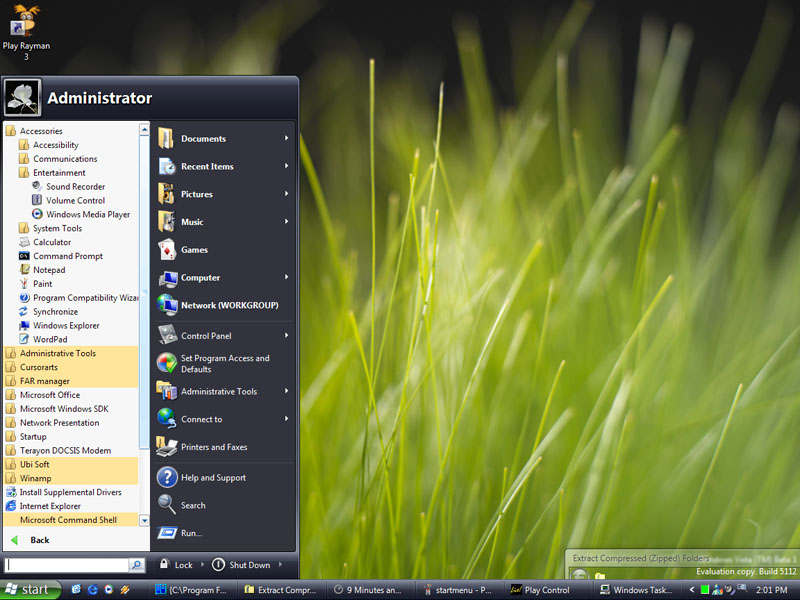Image resolution: width=800 pixels, height=600 pixels.
Task: Switch to the Extract Compr... taskbar button
Action: click(282, 590)
